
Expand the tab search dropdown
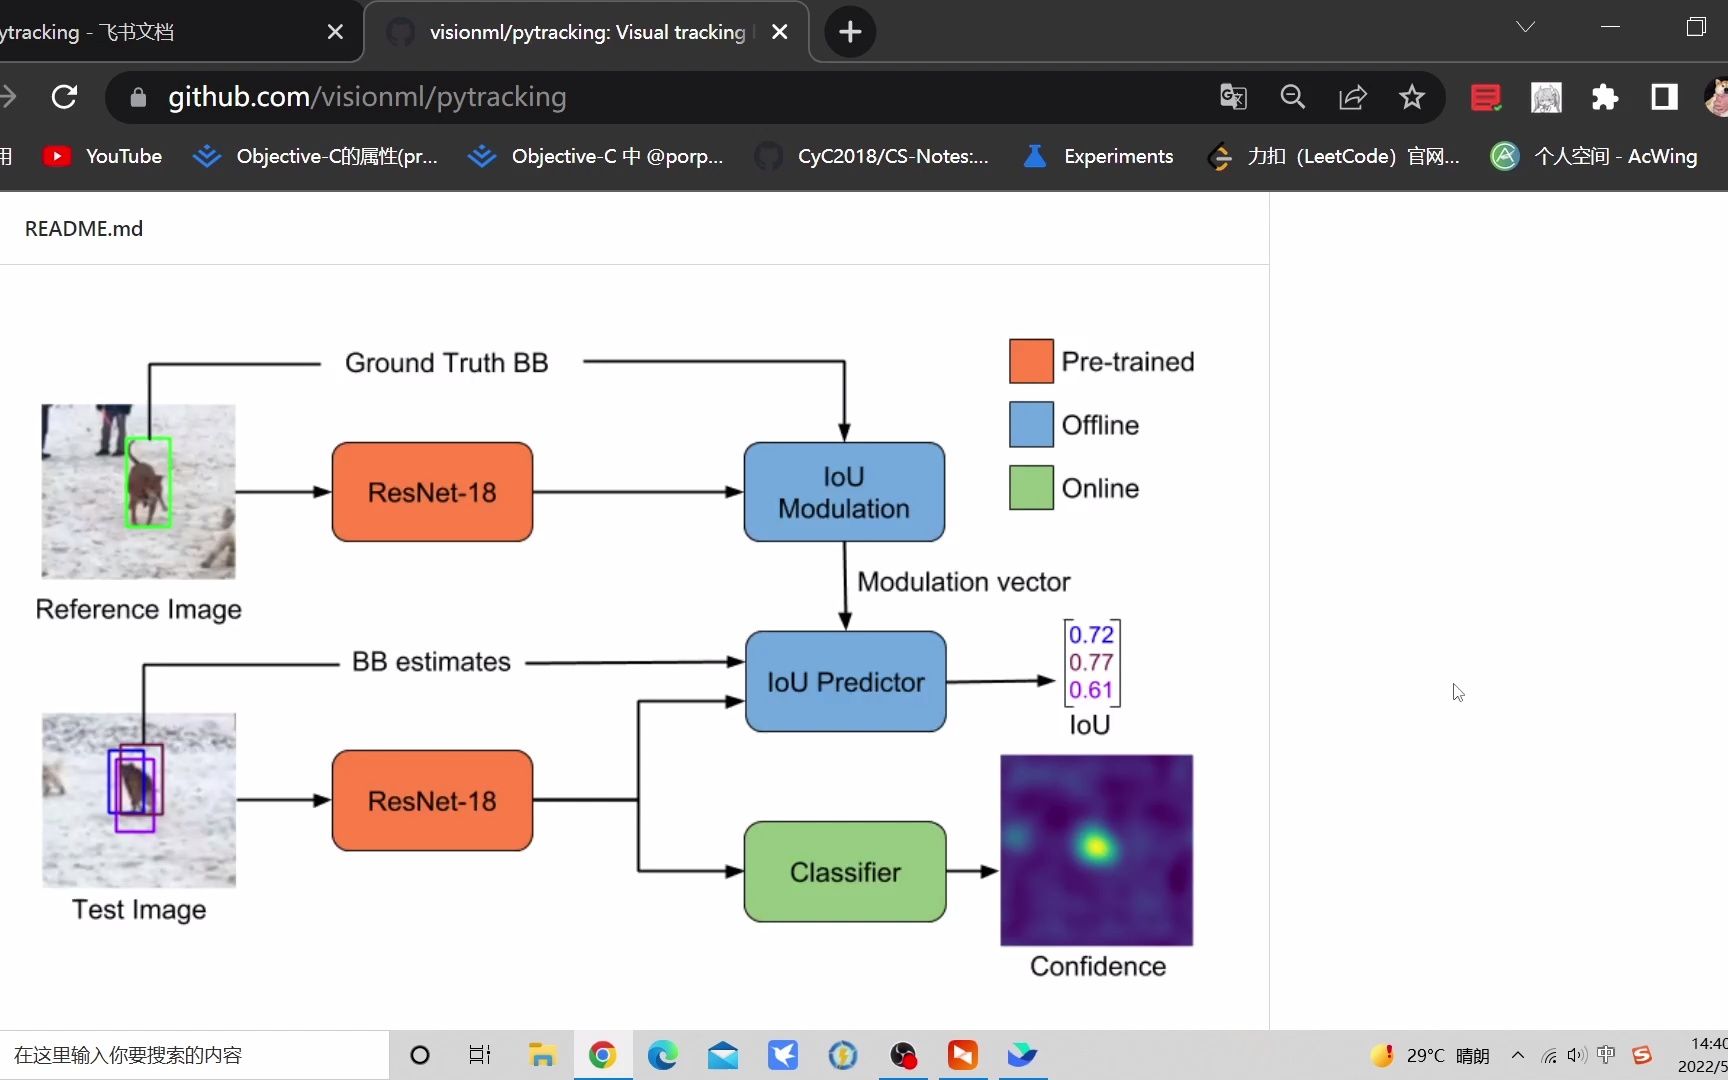pyautogui.click(x=1525, y=27)
